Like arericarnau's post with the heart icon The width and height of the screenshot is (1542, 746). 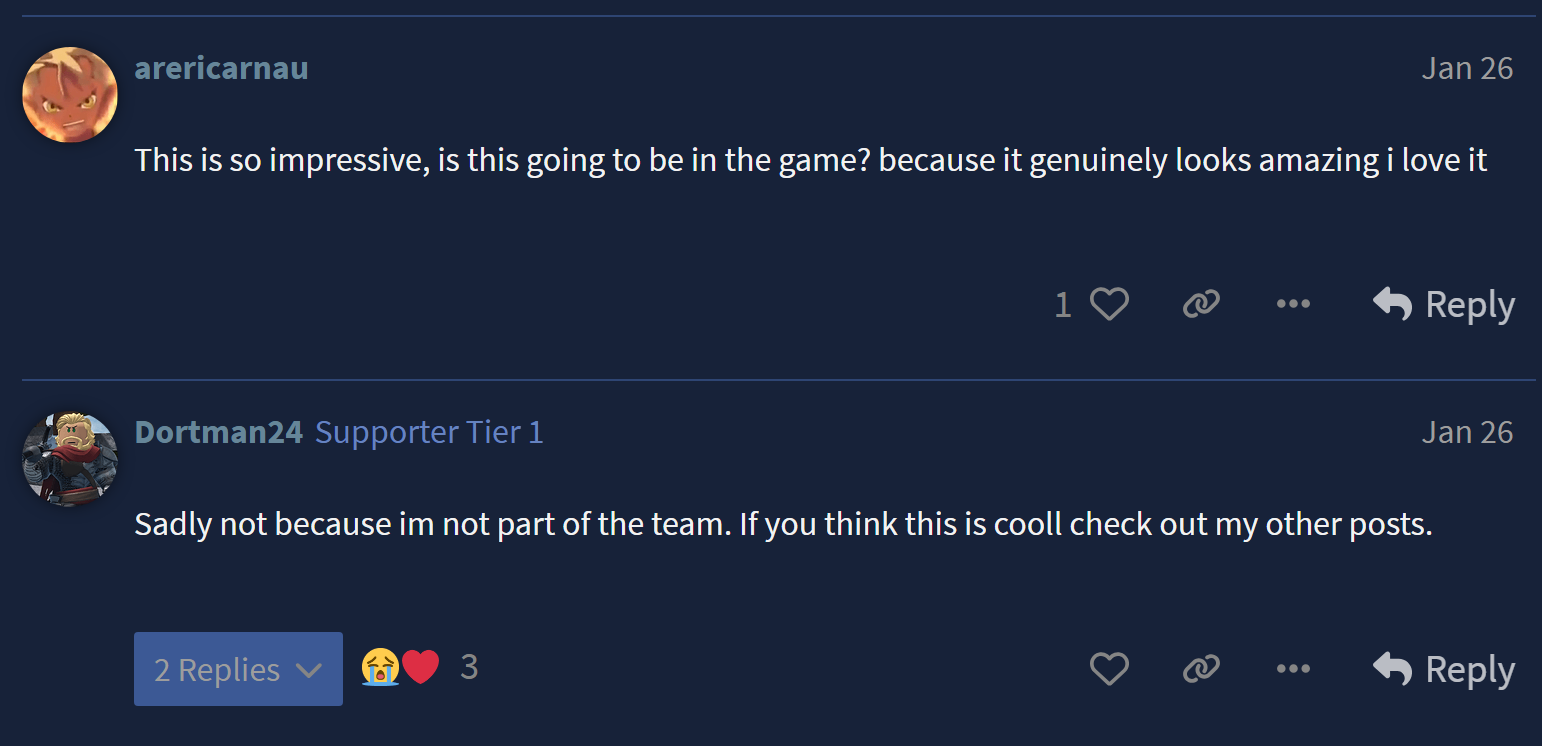click(1109, 304)
